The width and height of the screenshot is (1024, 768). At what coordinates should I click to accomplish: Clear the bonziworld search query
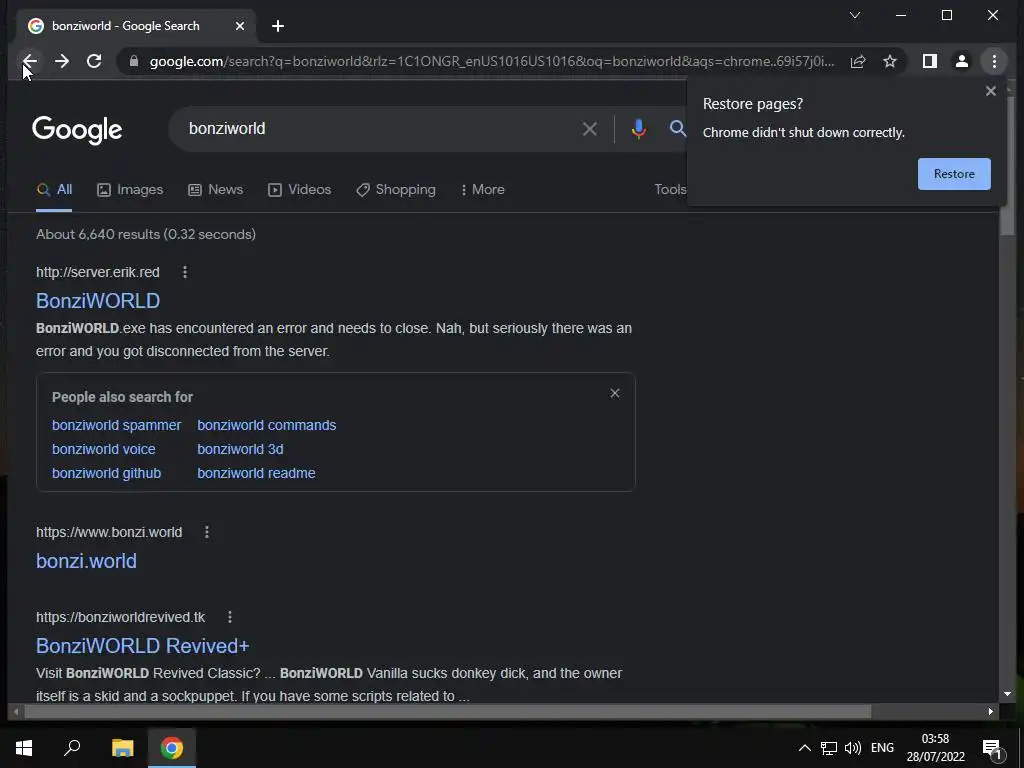[589, 129]
